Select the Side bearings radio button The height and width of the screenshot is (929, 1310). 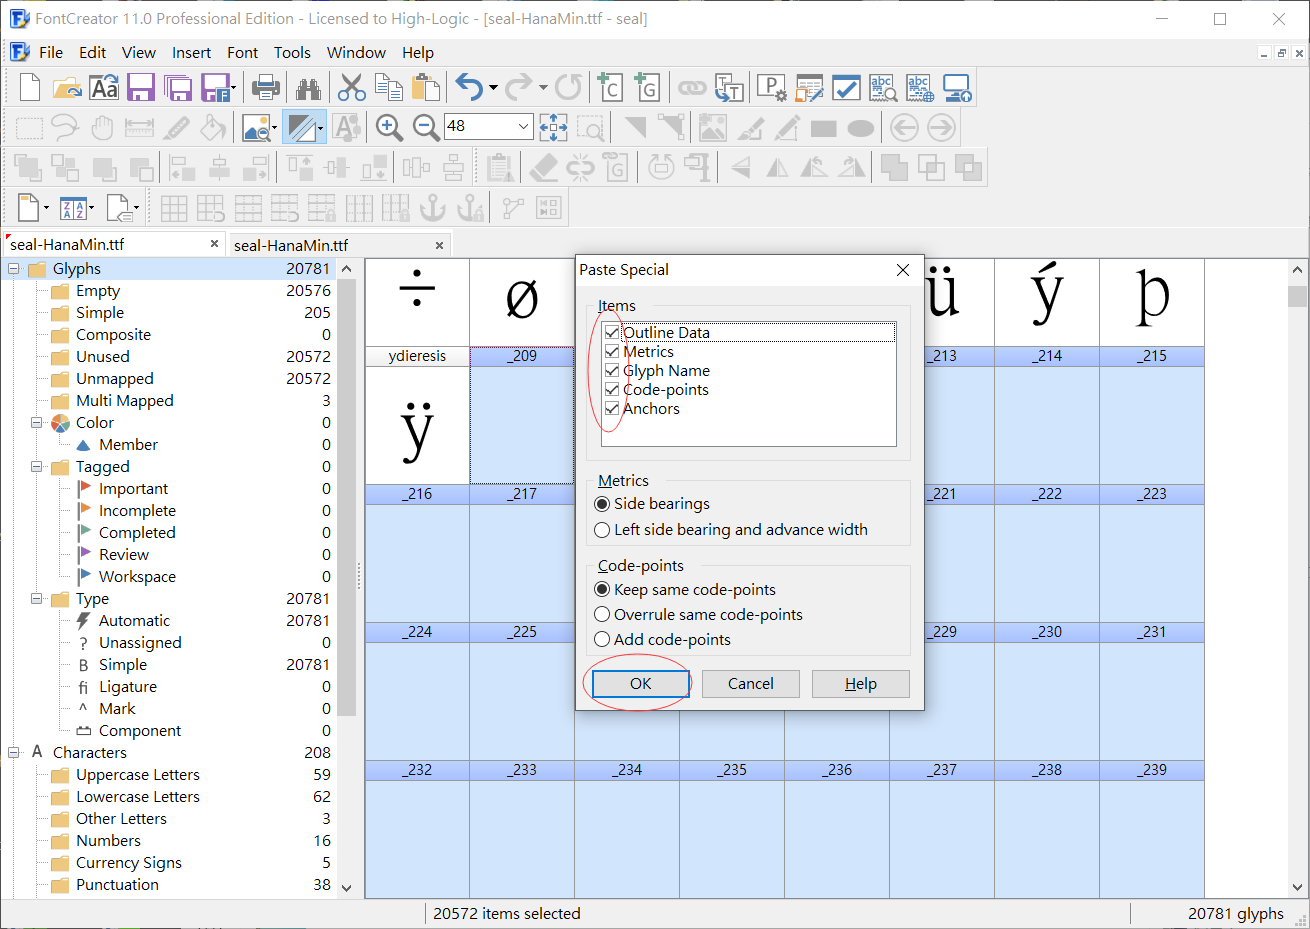(602, 504)
